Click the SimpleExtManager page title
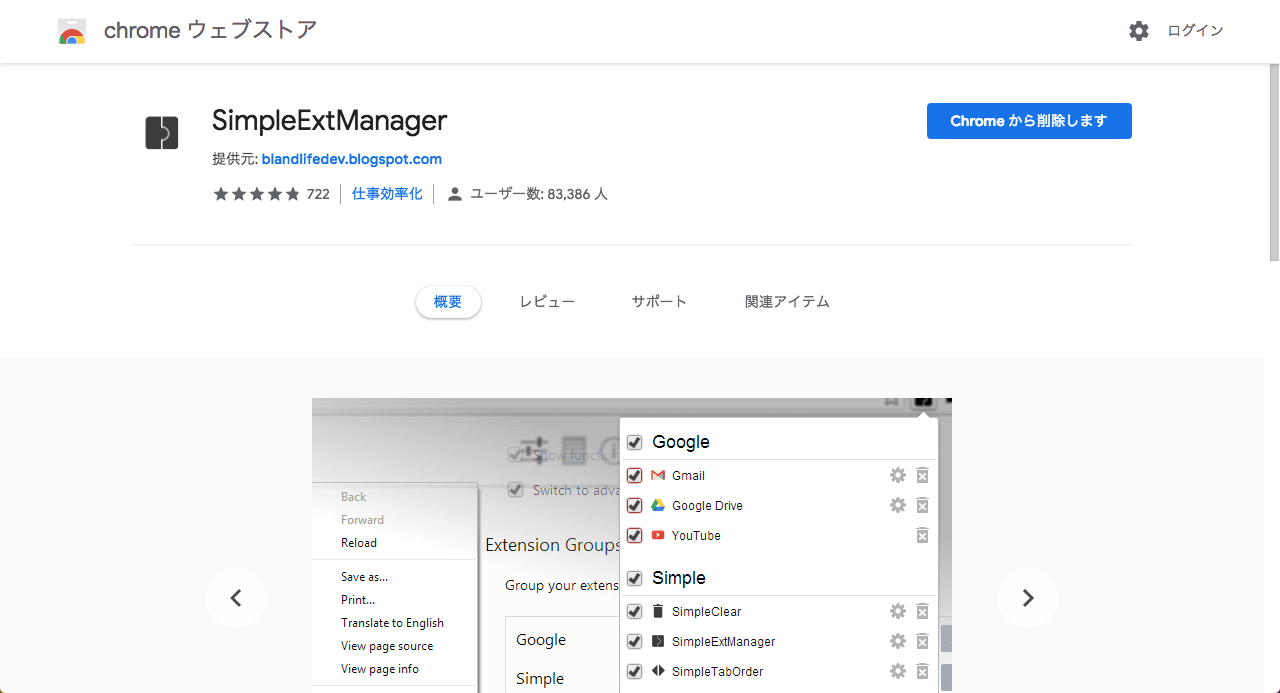 coord(329,121)
